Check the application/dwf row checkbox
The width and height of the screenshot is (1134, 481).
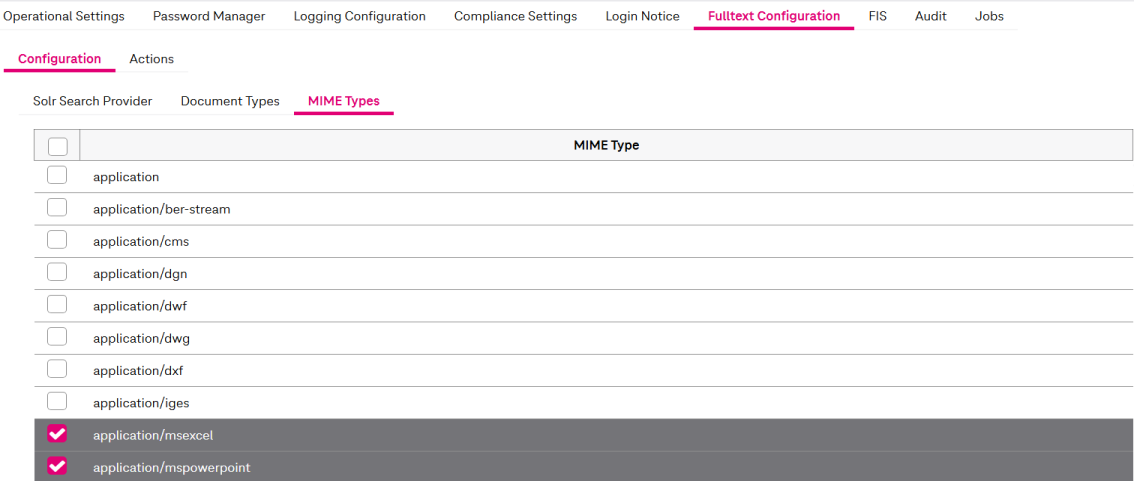(x=57, y=305)
